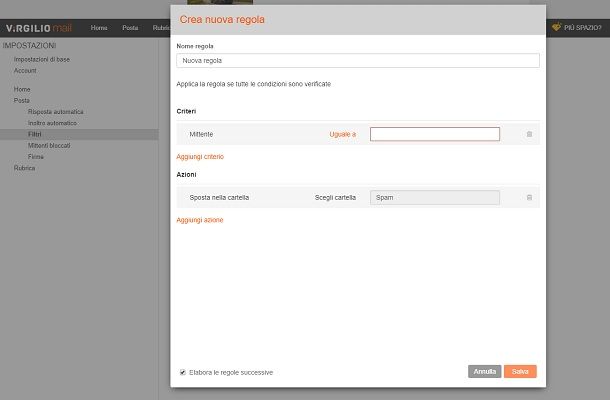Click the IMPOSTAZIONI heading
Screen dimensions: 610x400
pyautogui.click(x=29, y=46)
